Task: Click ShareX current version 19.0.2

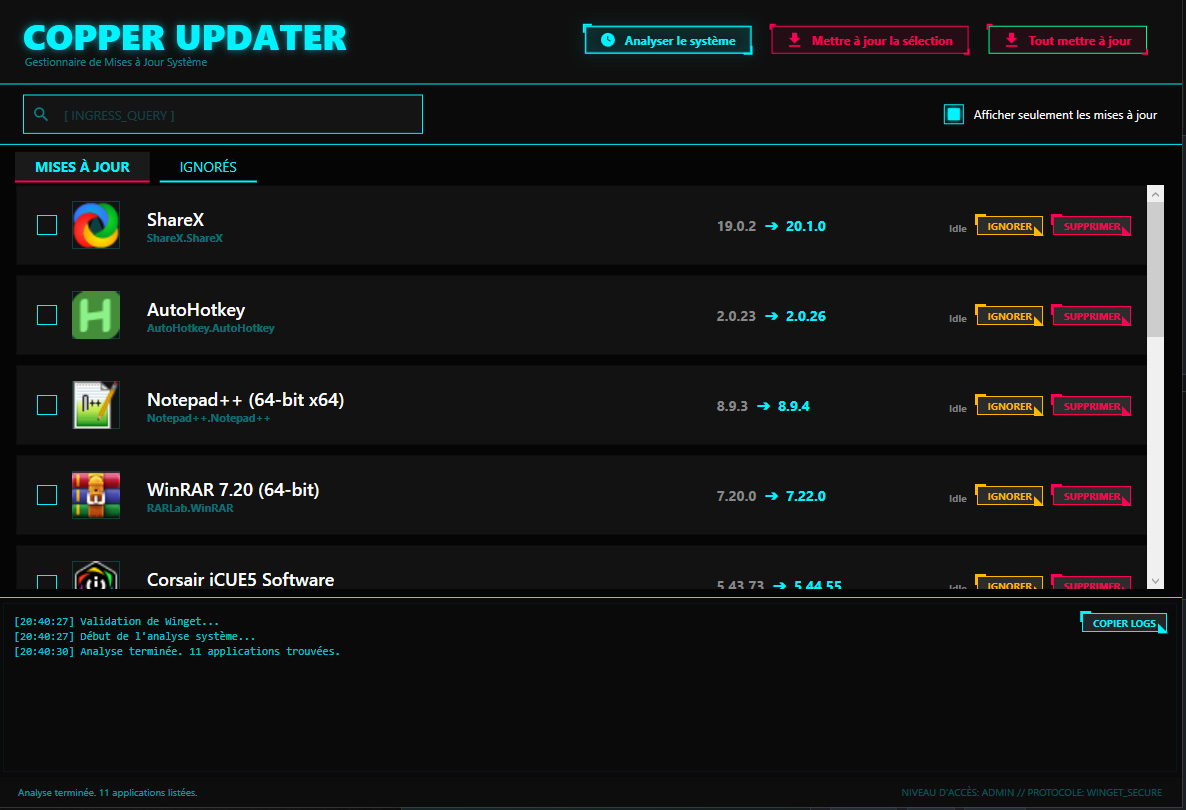Action: coord(736,226)
